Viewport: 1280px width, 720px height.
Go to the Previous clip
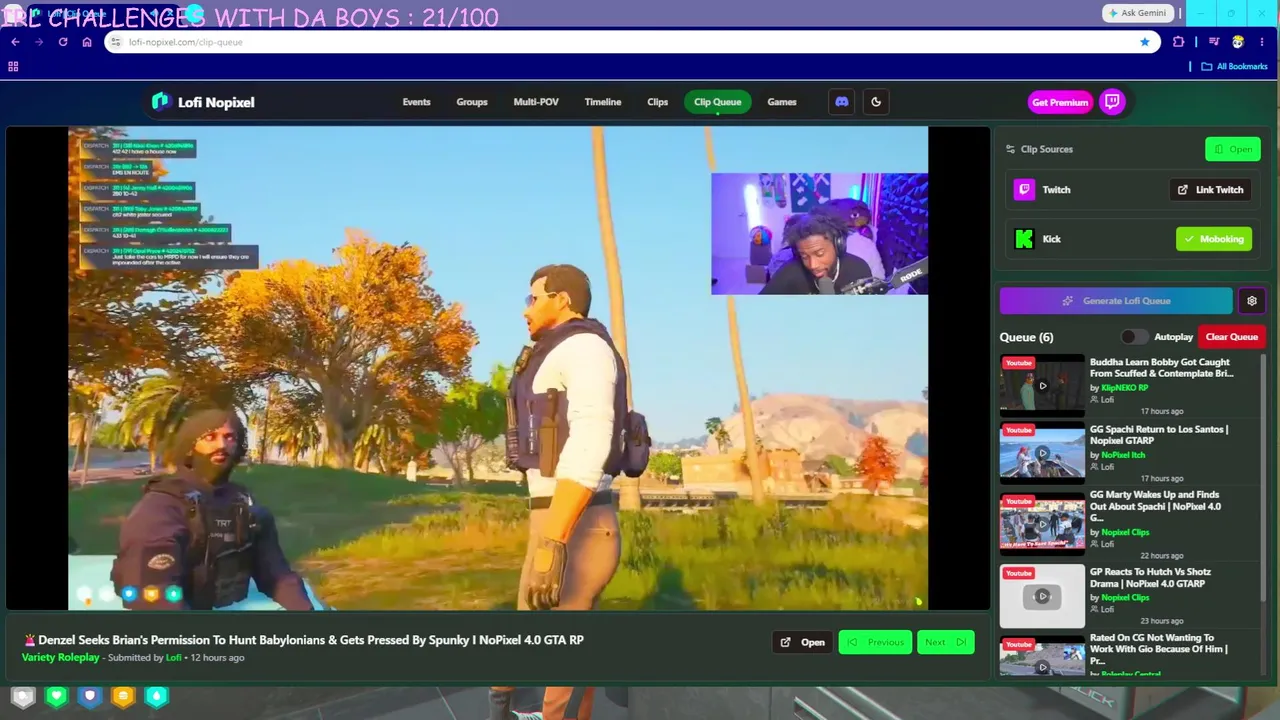[x=876, y=642]
